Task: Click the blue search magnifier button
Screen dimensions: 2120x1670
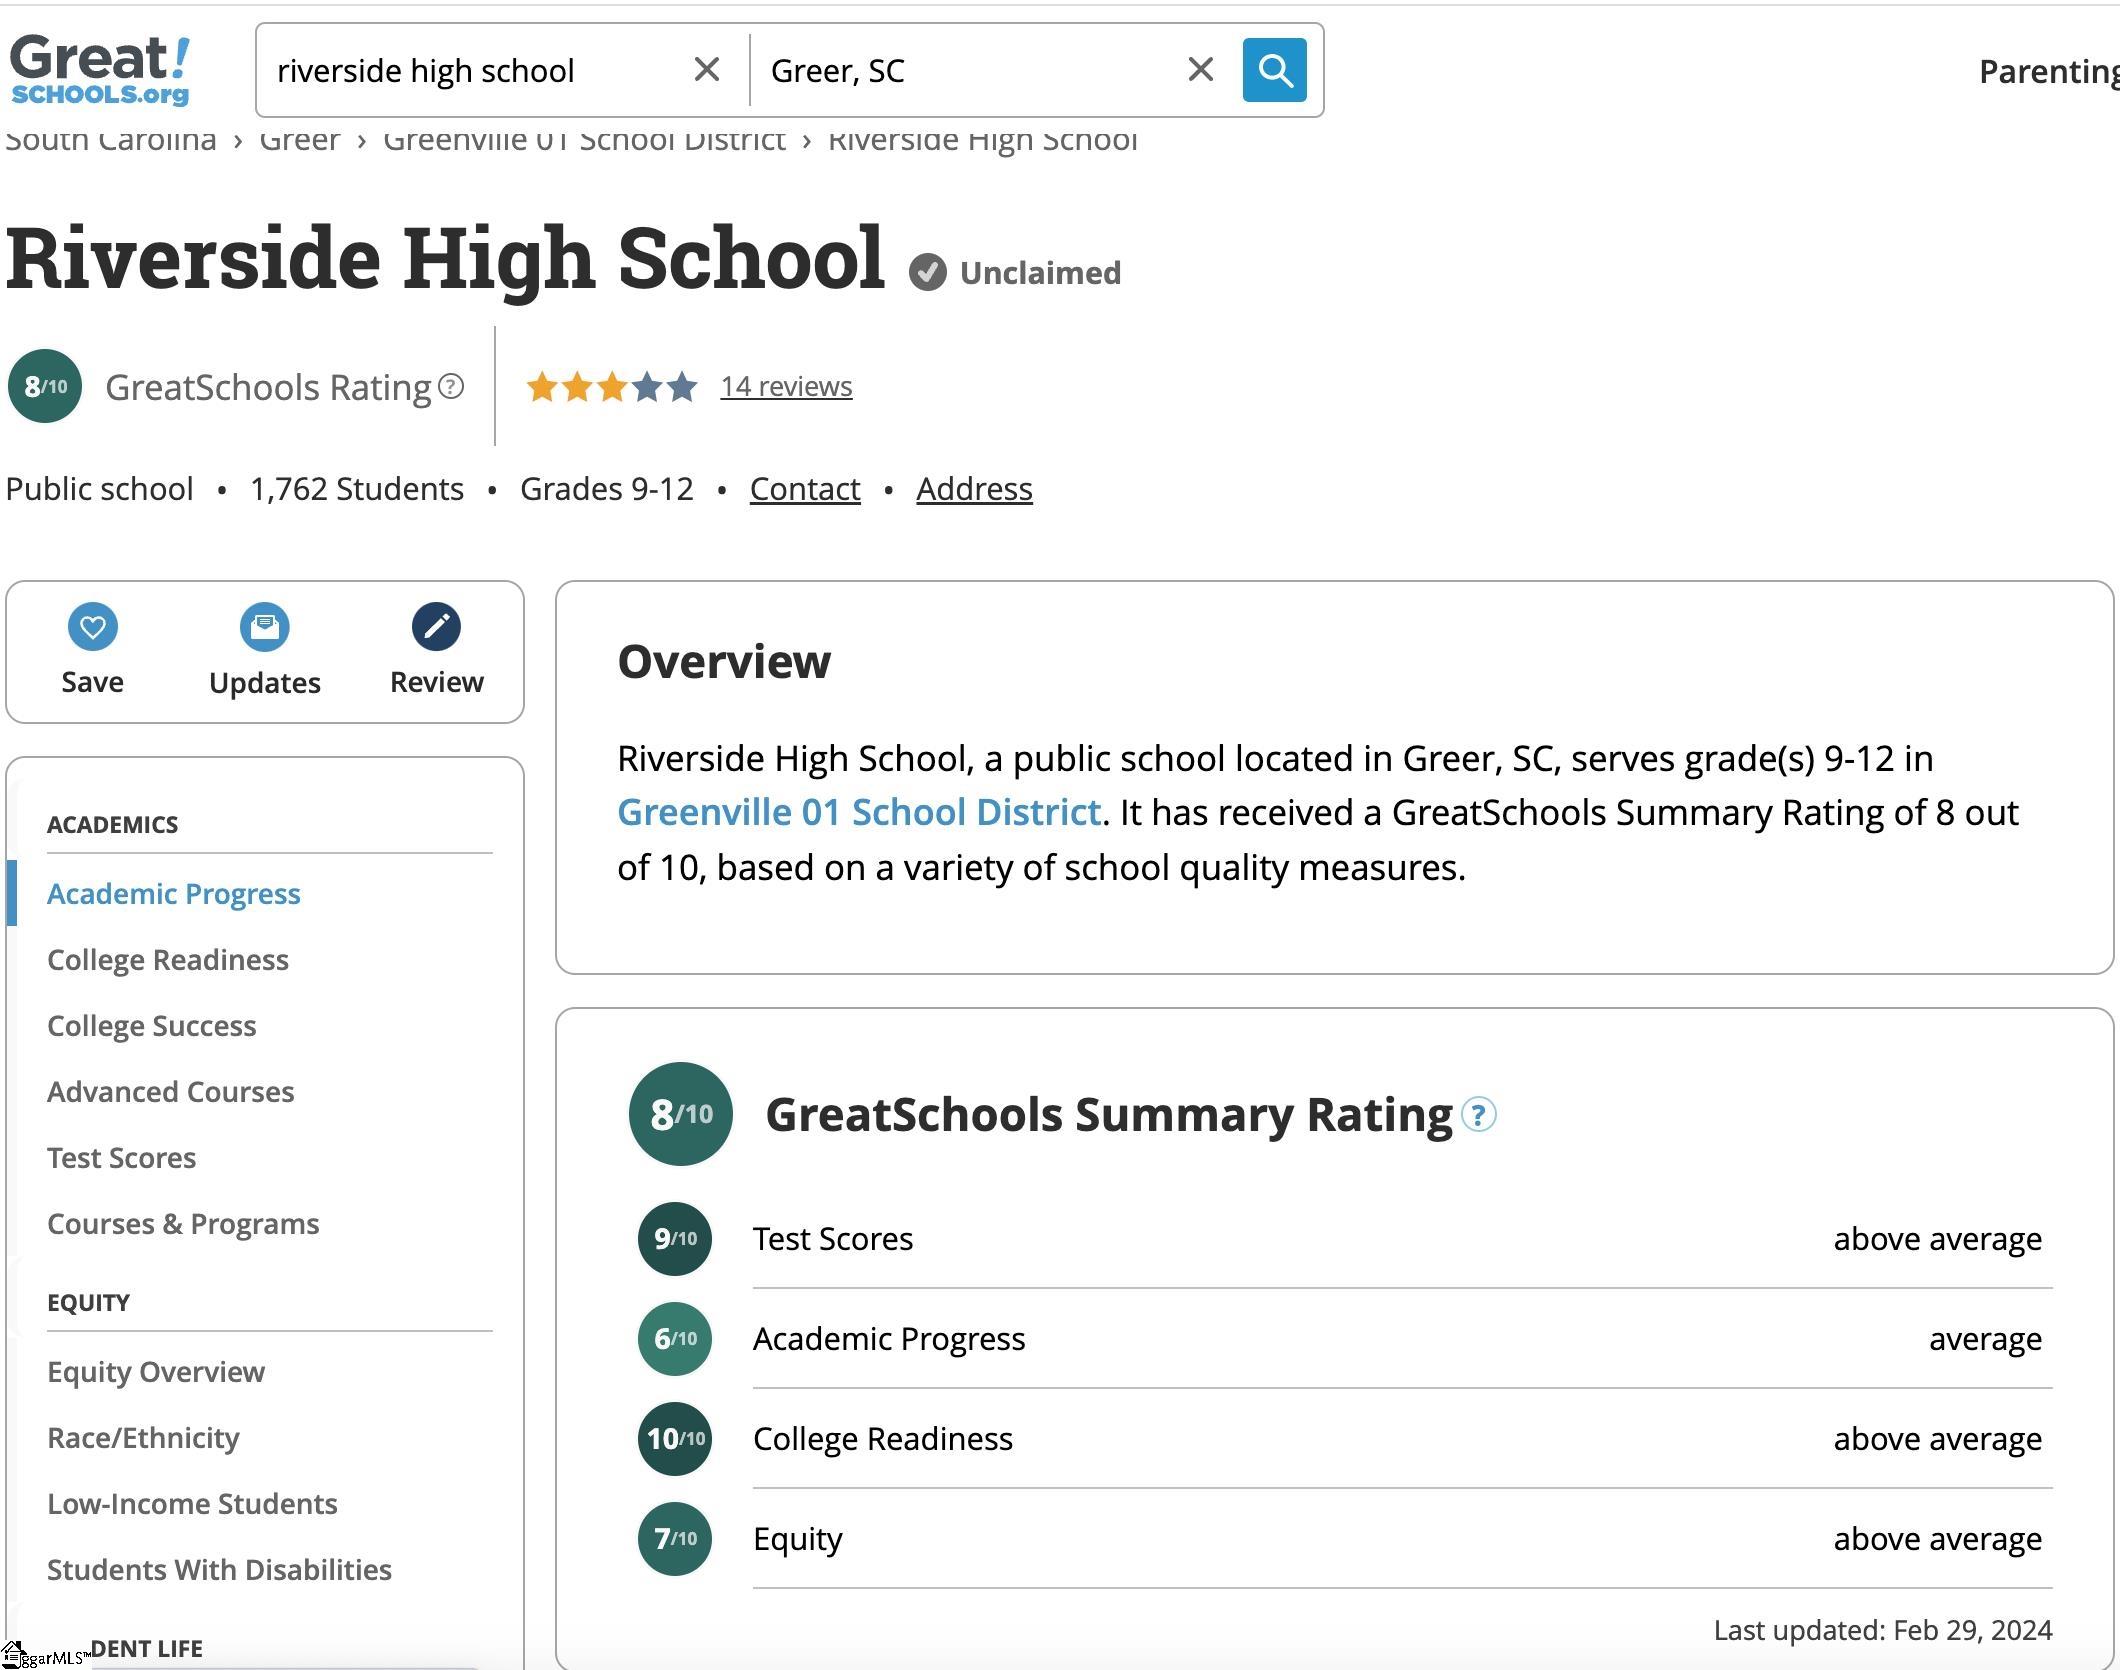Action: pyautogui.click(x=1274, y=70)
